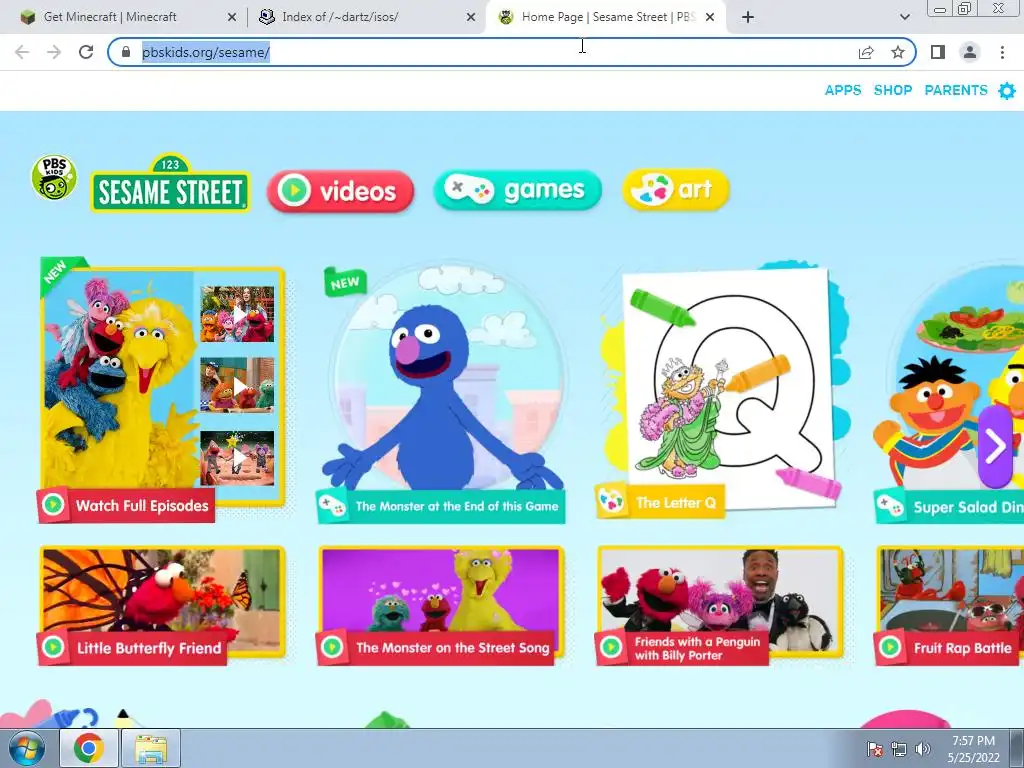Open the blue settings gear icon

tap(1007, 91)
